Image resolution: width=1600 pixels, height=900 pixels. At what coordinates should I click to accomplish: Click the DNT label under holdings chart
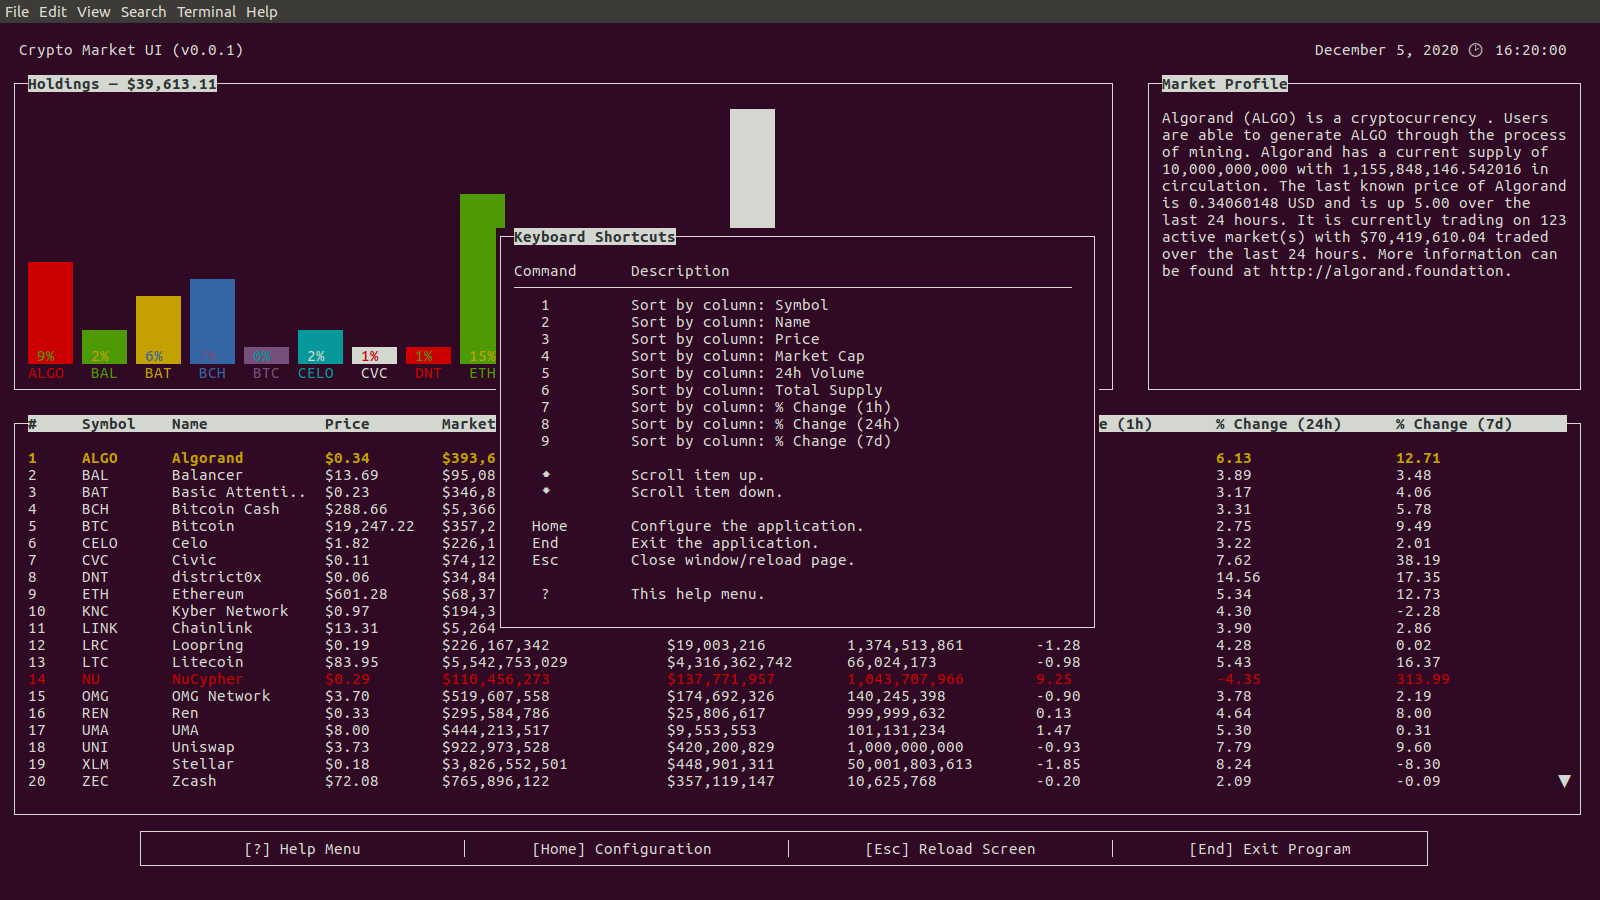point(428,373)
